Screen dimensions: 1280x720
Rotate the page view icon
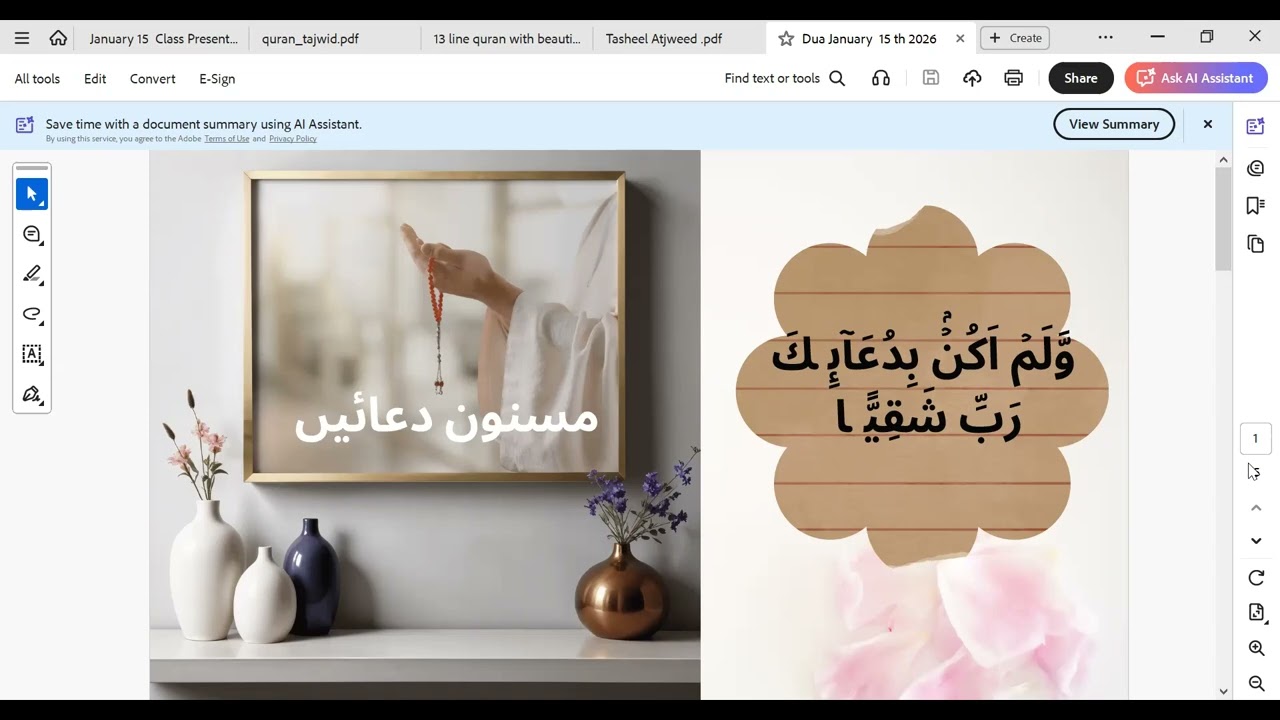click(1257, 578)
